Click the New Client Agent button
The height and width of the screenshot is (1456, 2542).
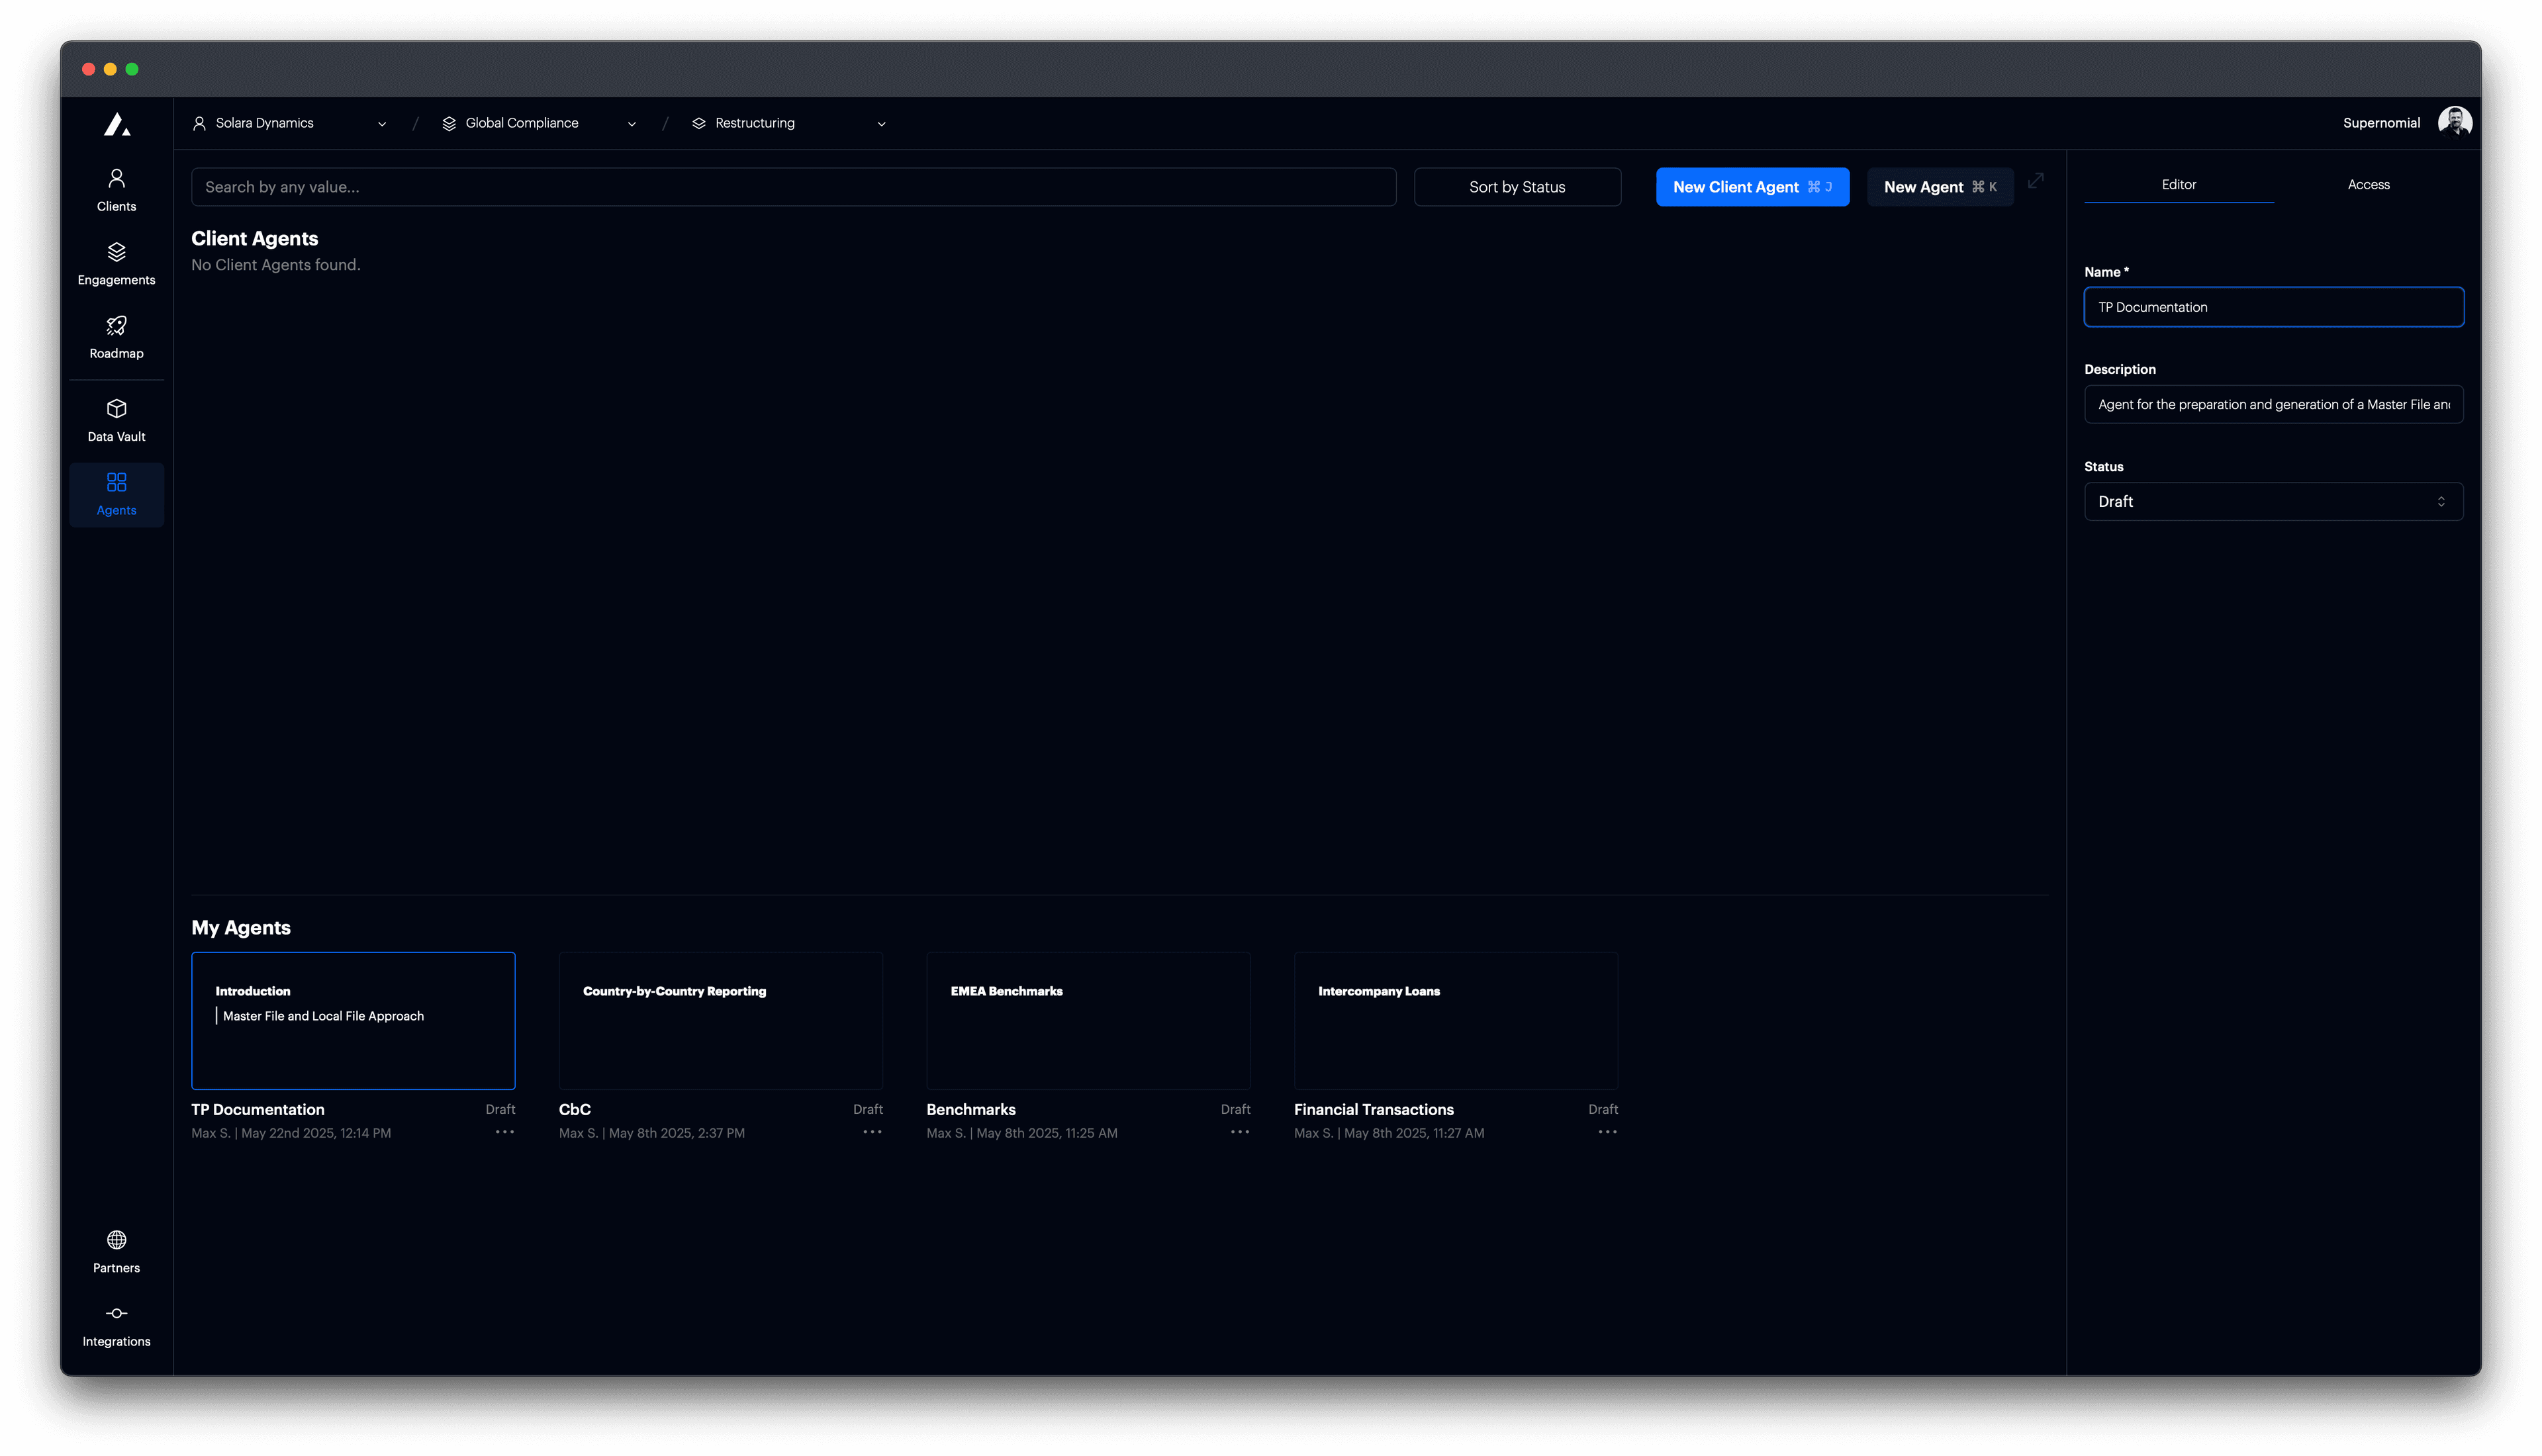pos(1752,186)
